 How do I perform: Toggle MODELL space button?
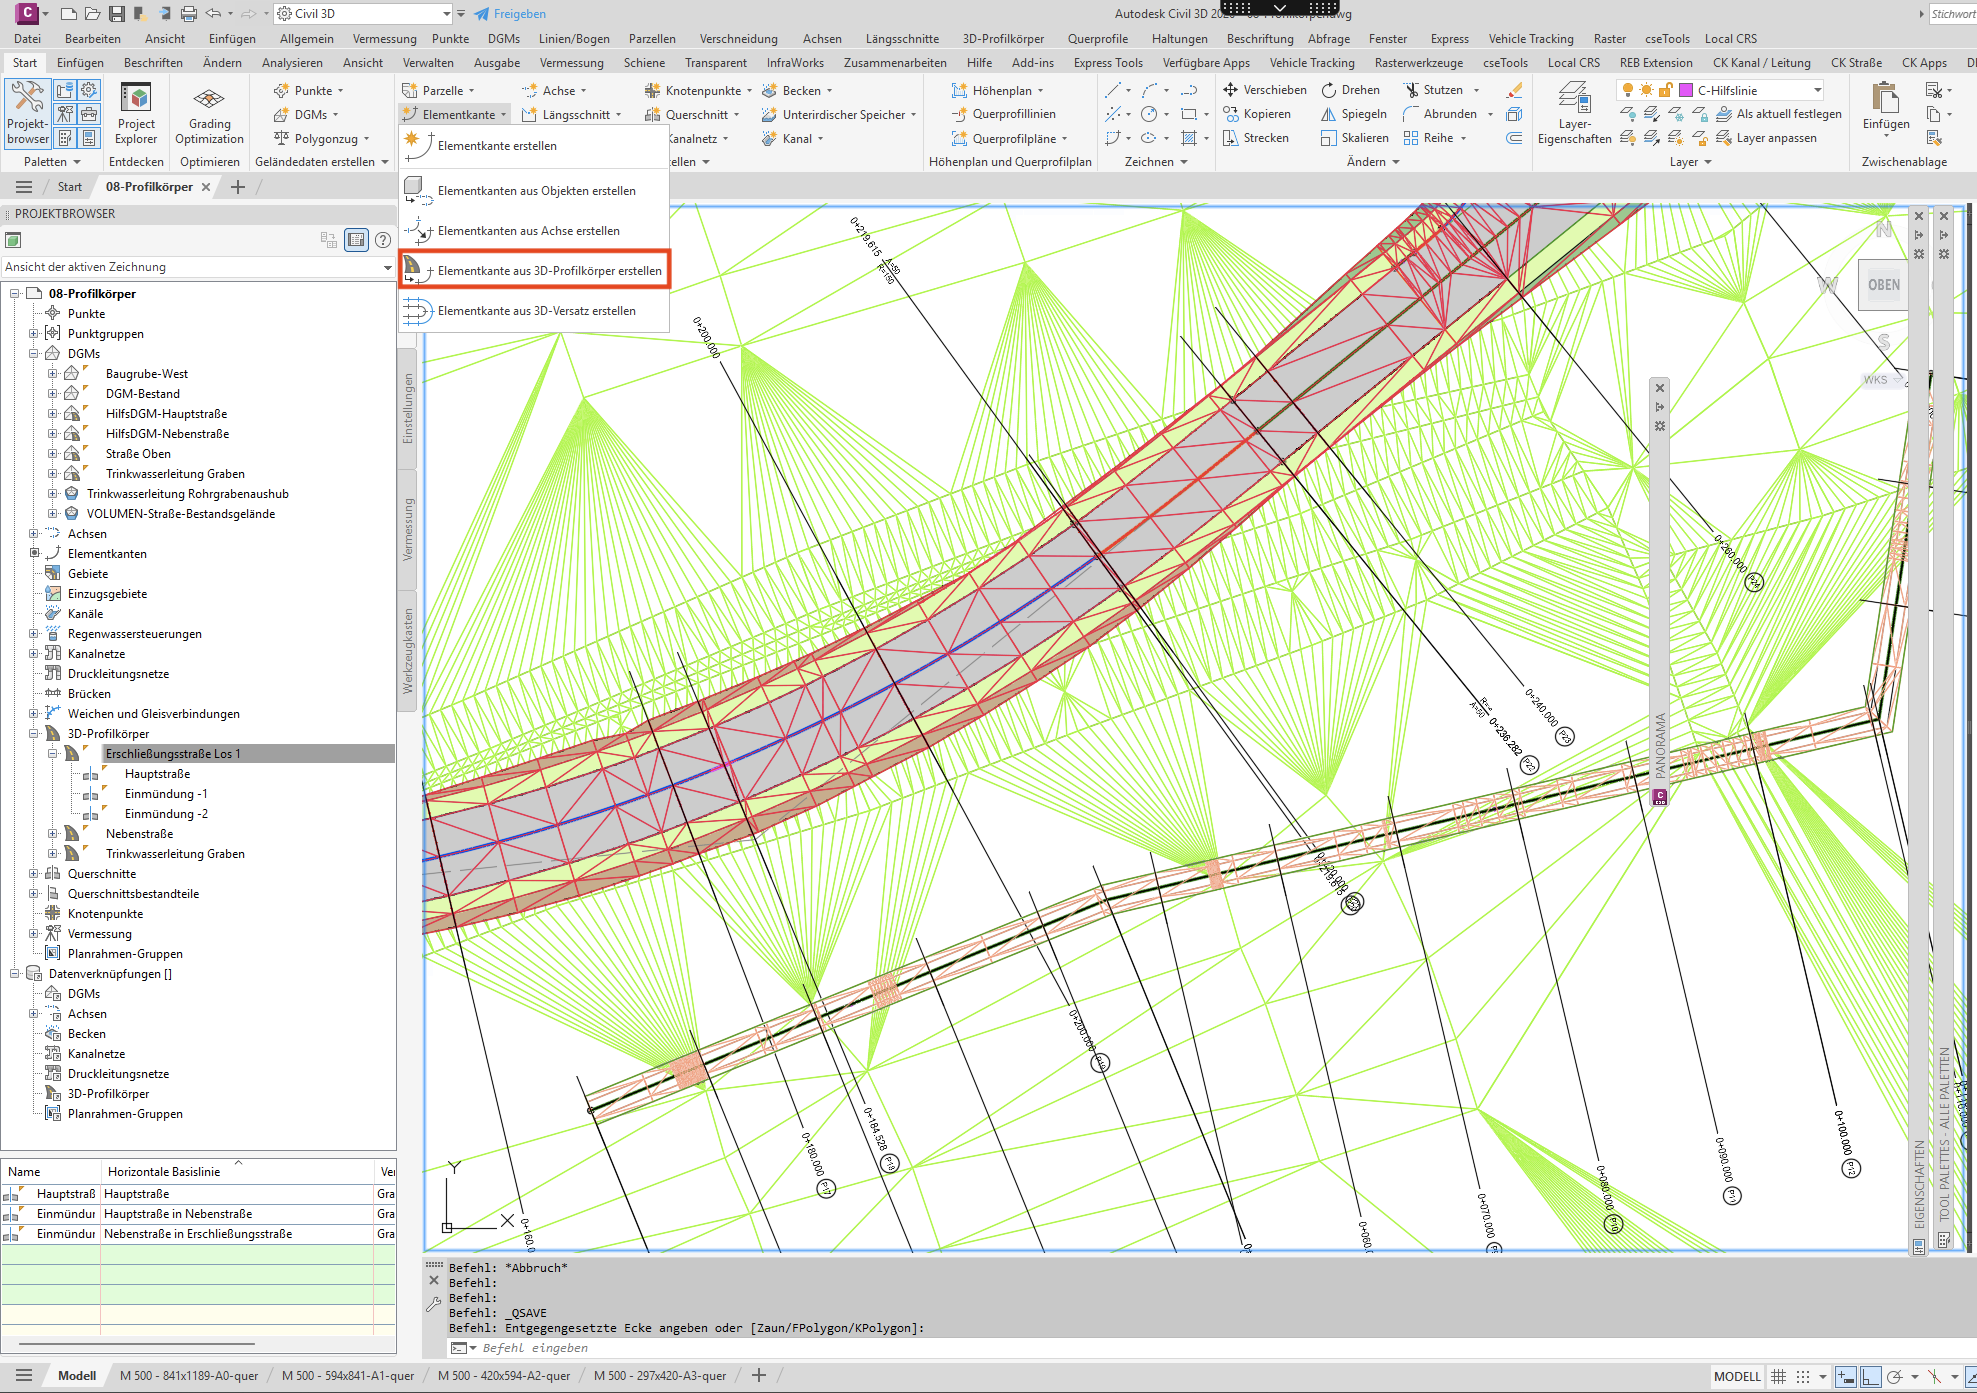[1737, 1377]
